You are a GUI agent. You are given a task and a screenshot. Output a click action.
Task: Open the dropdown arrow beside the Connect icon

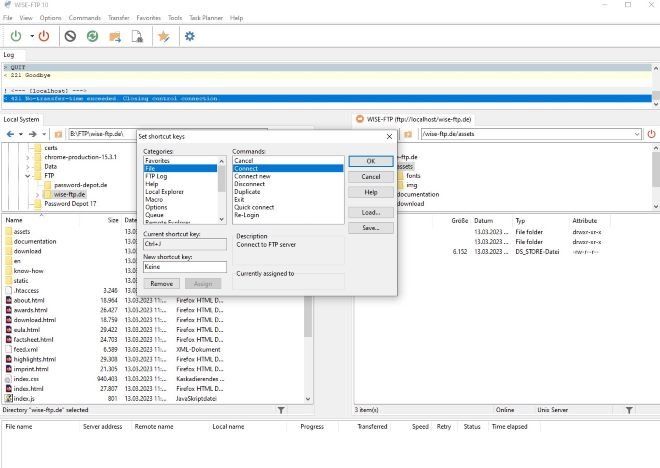pos(32,36)
